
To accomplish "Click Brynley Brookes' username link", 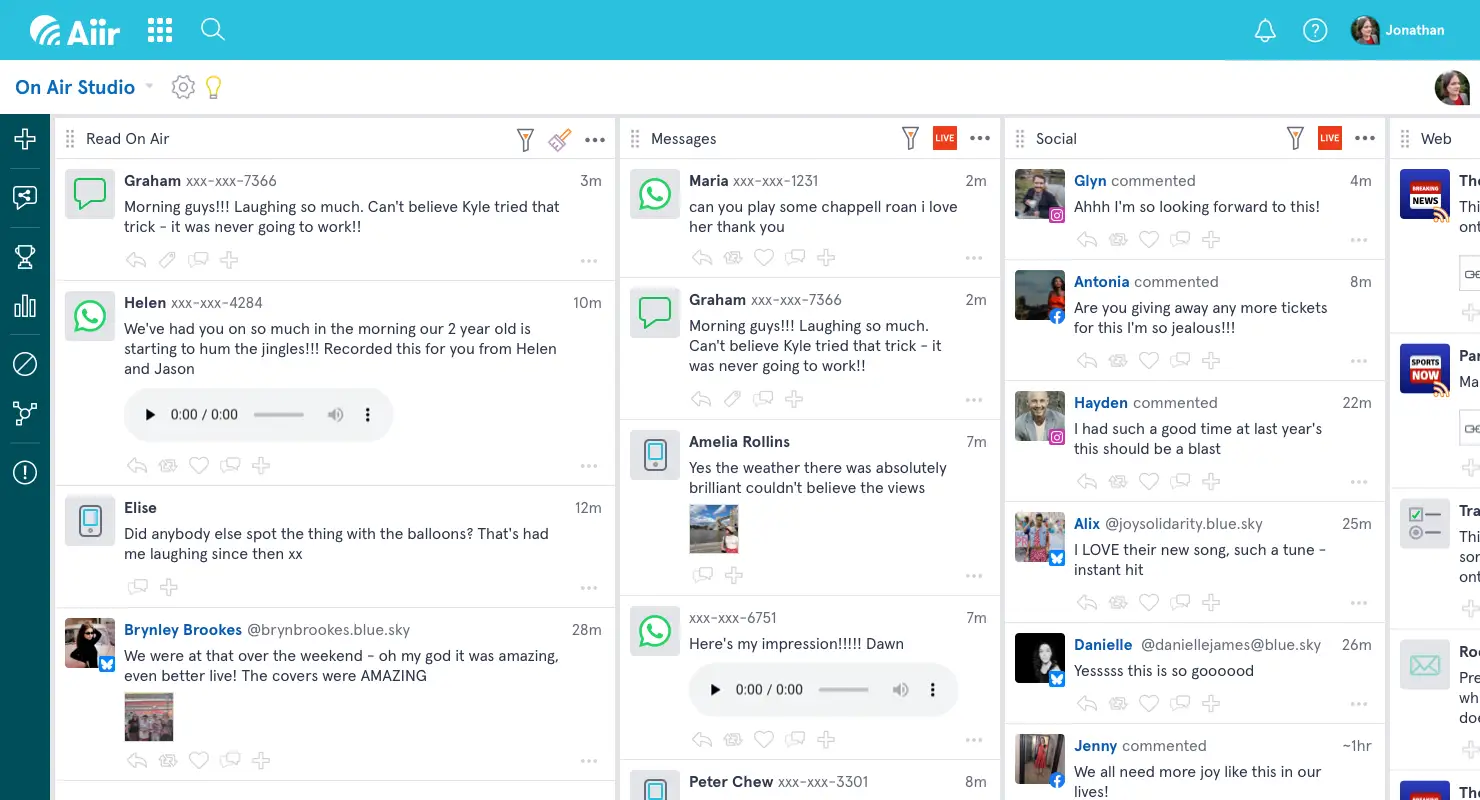I will coord(183,629).
